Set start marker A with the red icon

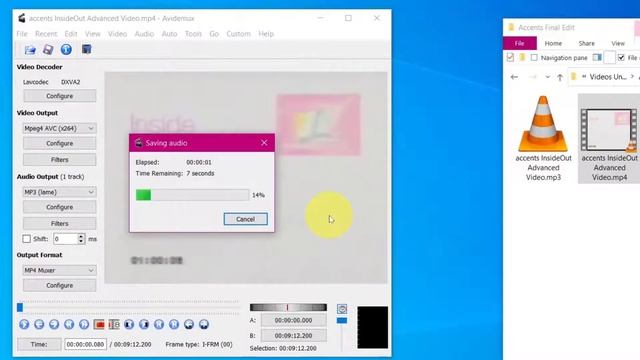pyautogui.click(x=99, y=324)
